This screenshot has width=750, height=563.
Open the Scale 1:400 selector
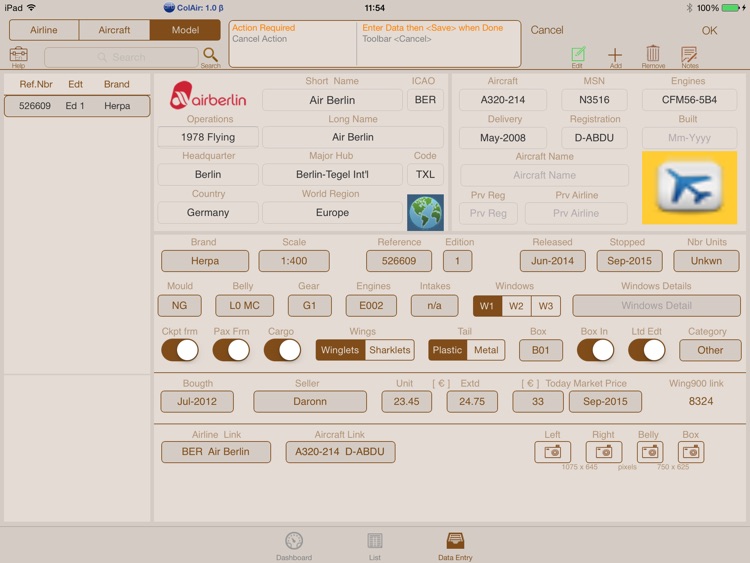pos(294,261)
